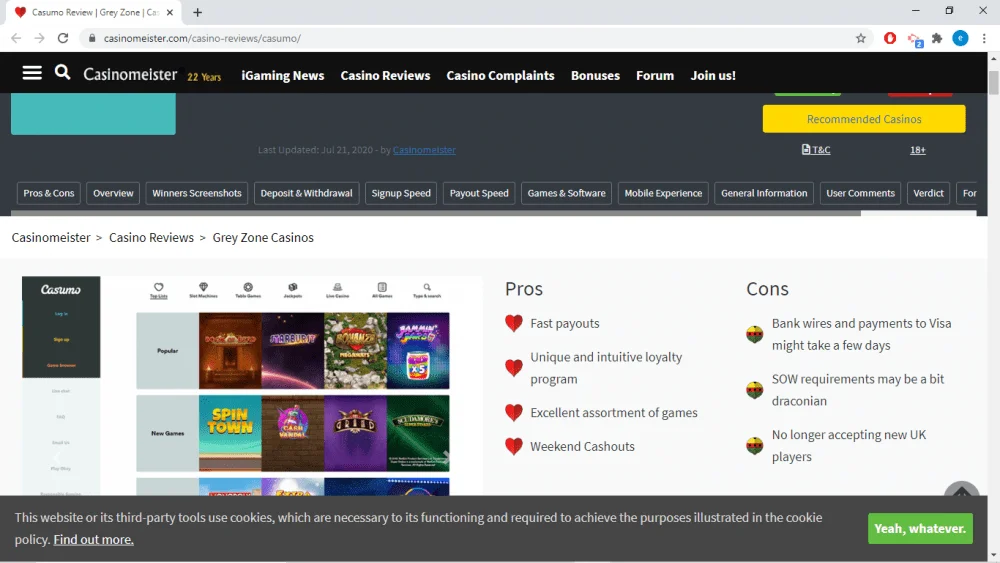Open Casino Reviews menu
Screen dimensions: 1000x563
tap(385, 75)
